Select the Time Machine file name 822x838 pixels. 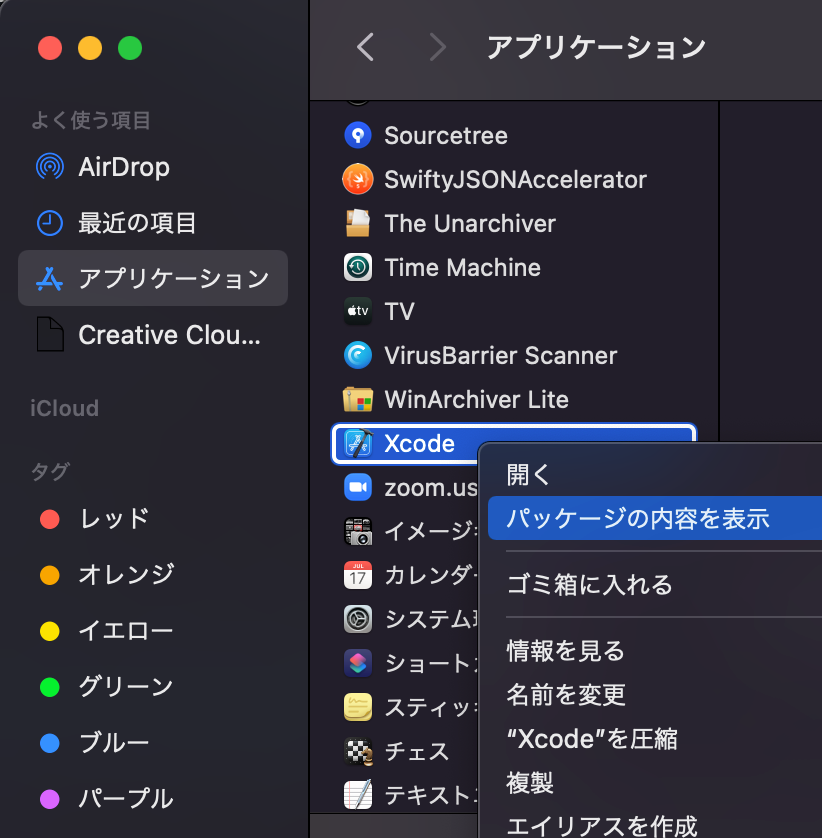click(x=462, y=267)
